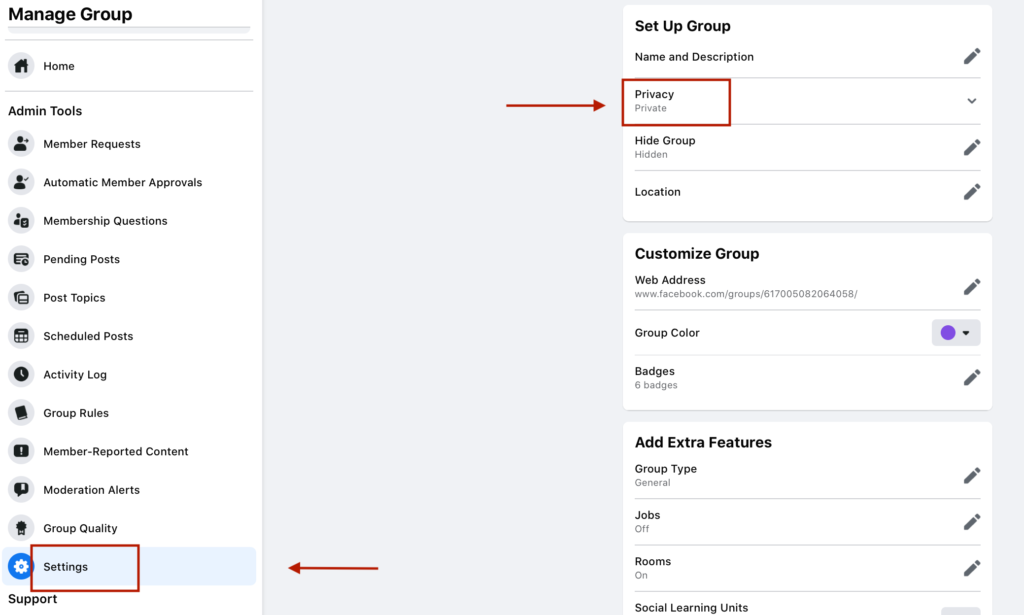Screen dimensions: 1024x615
Task: Edit the Badges setting pencil
Action: point(971,377)
